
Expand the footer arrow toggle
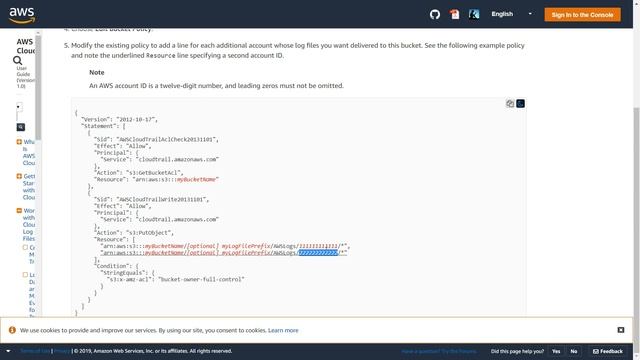[x=8, y=351]
